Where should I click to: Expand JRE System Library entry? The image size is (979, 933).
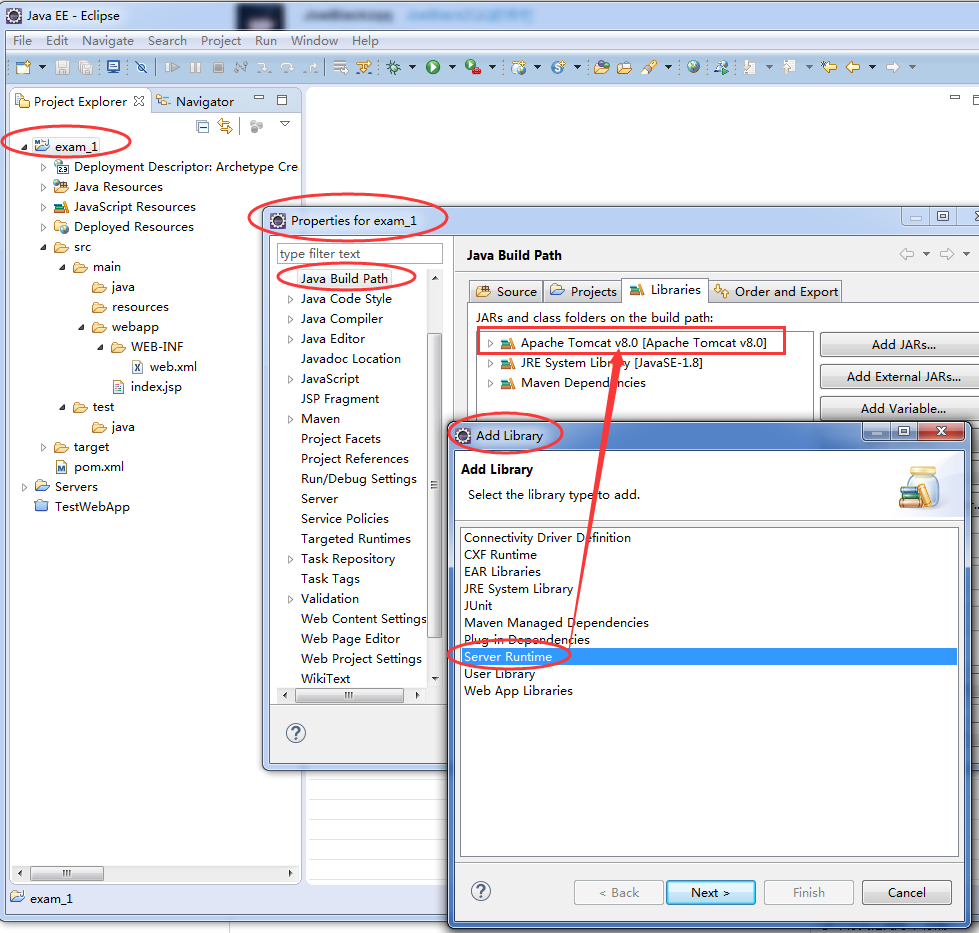pos(490,363)
